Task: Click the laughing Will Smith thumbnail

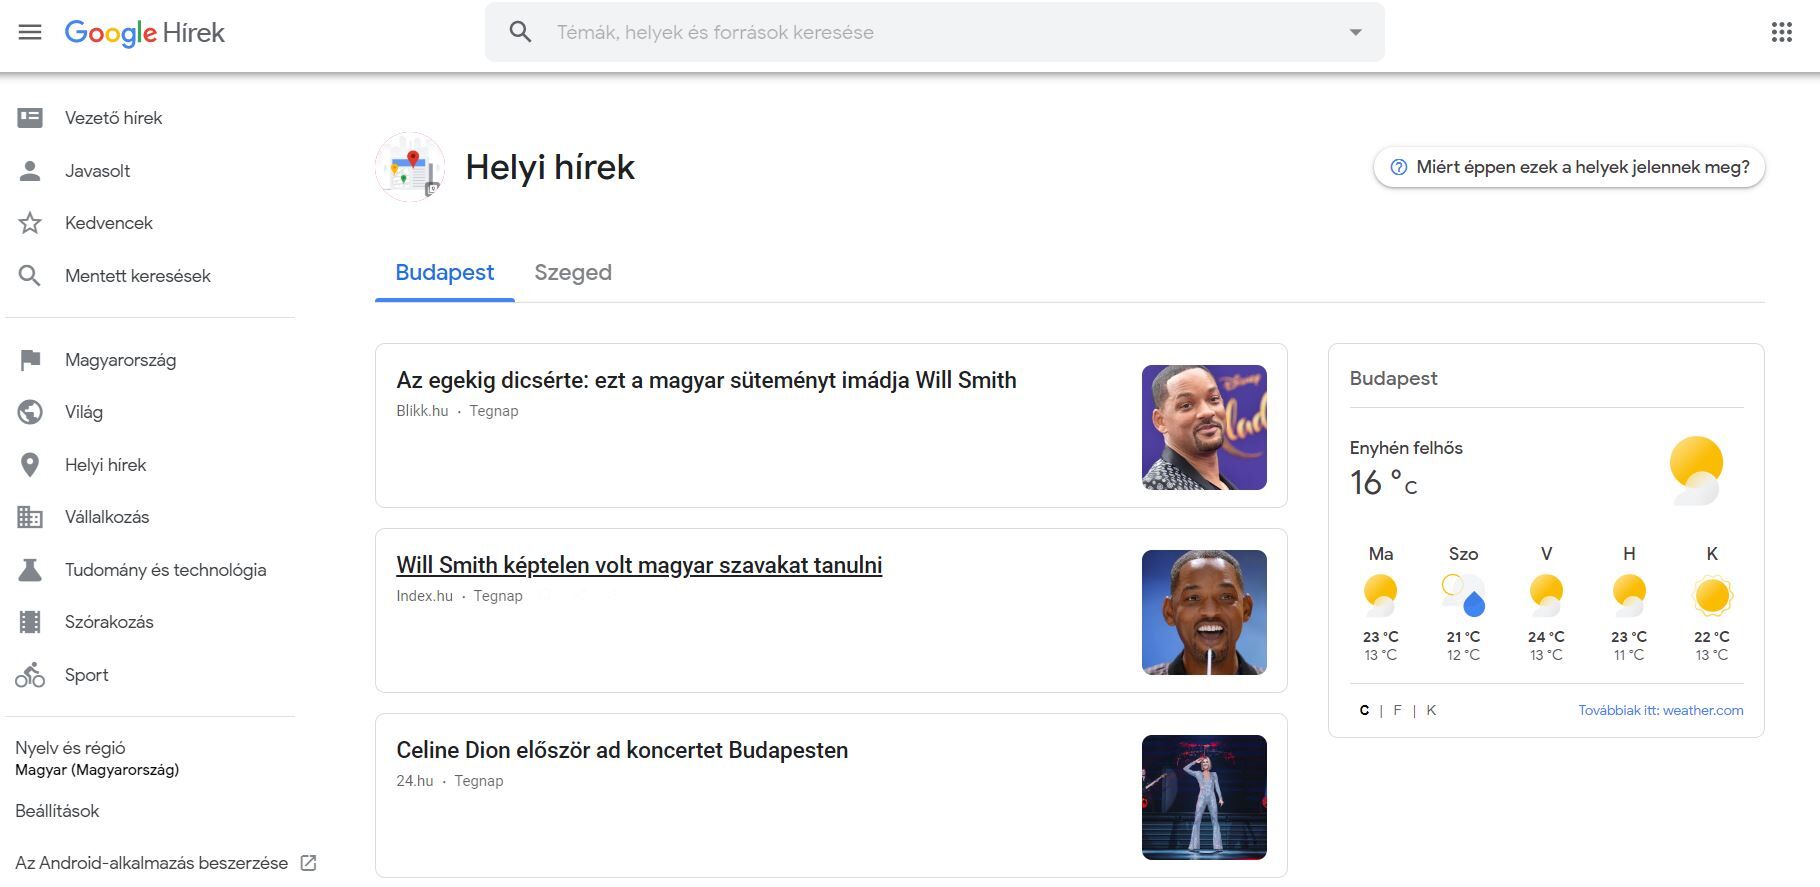Action: point(1204,612)
